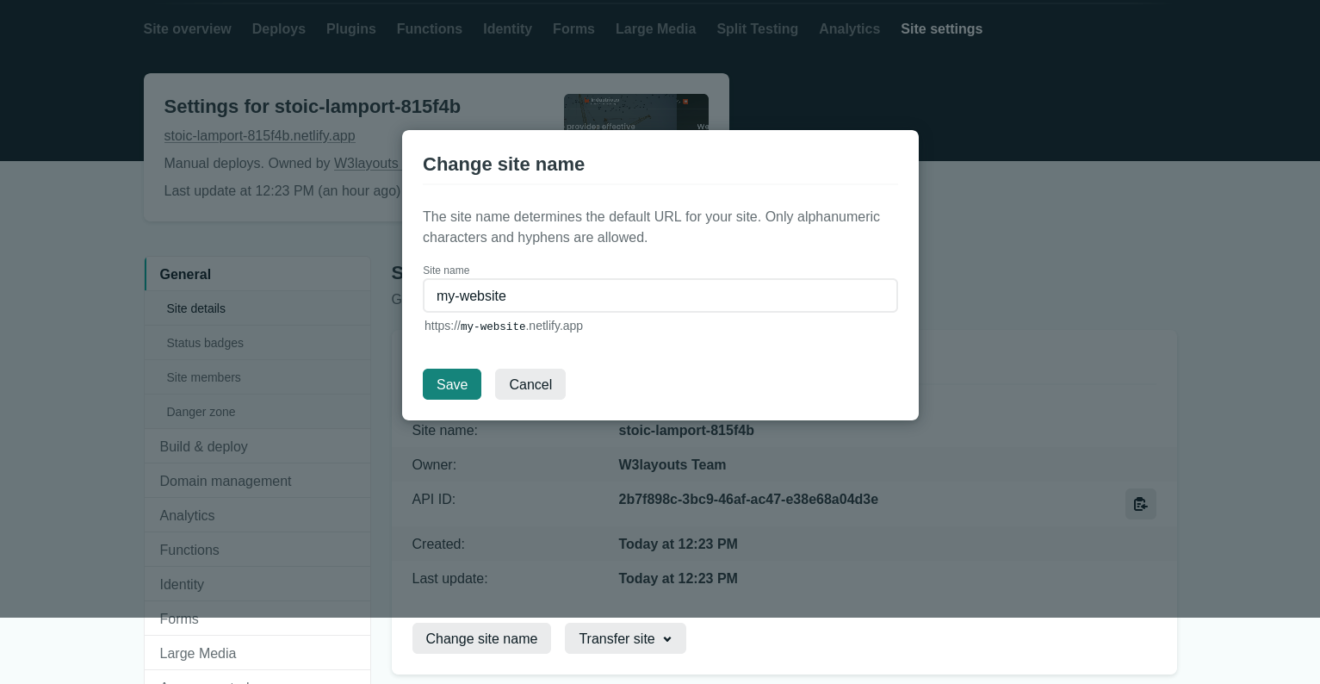
Task: Select Site overview in top navigation
Action: [x=187, y=29]
